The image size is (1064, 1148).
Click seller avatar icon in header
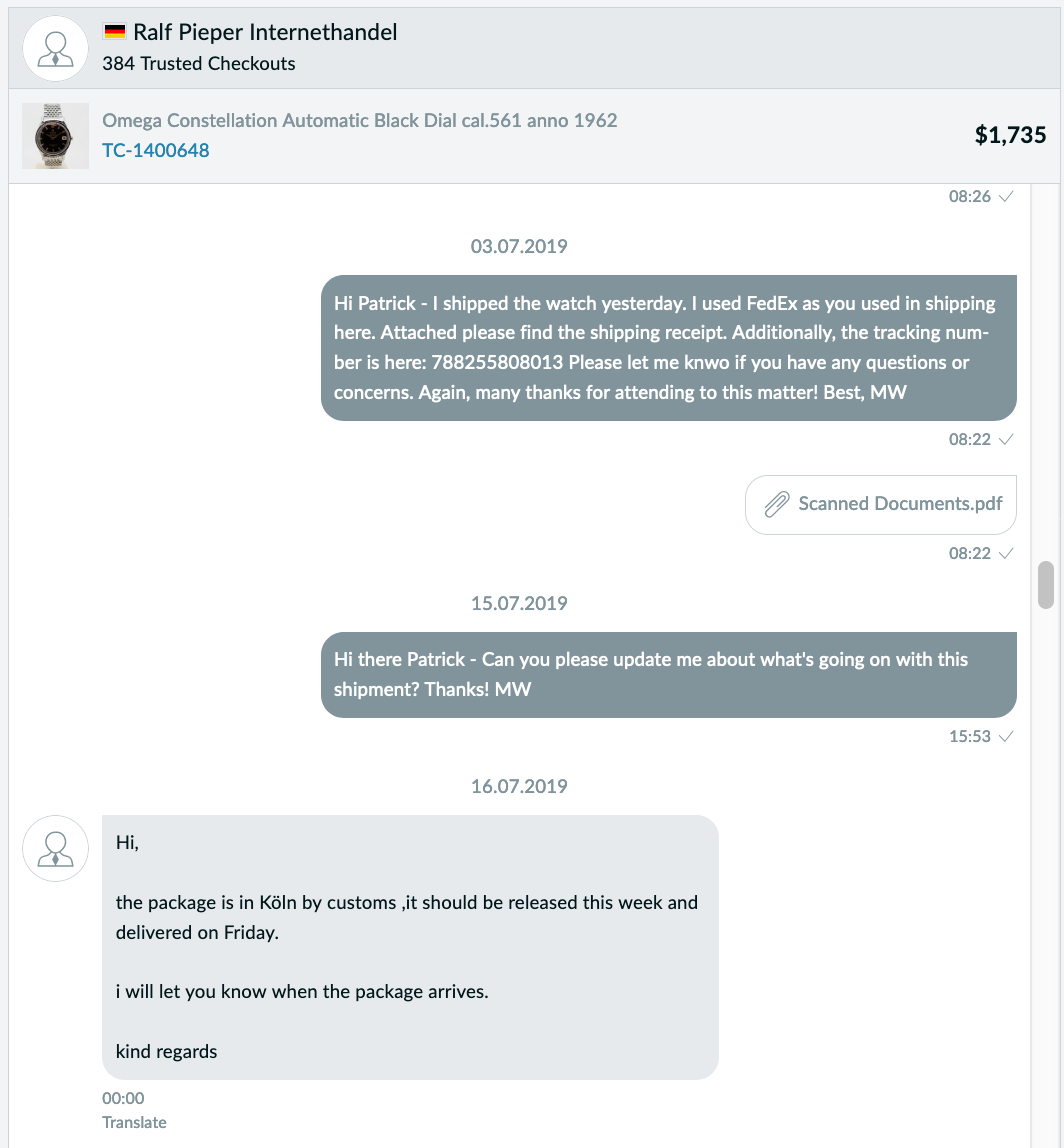coord(55,48)
